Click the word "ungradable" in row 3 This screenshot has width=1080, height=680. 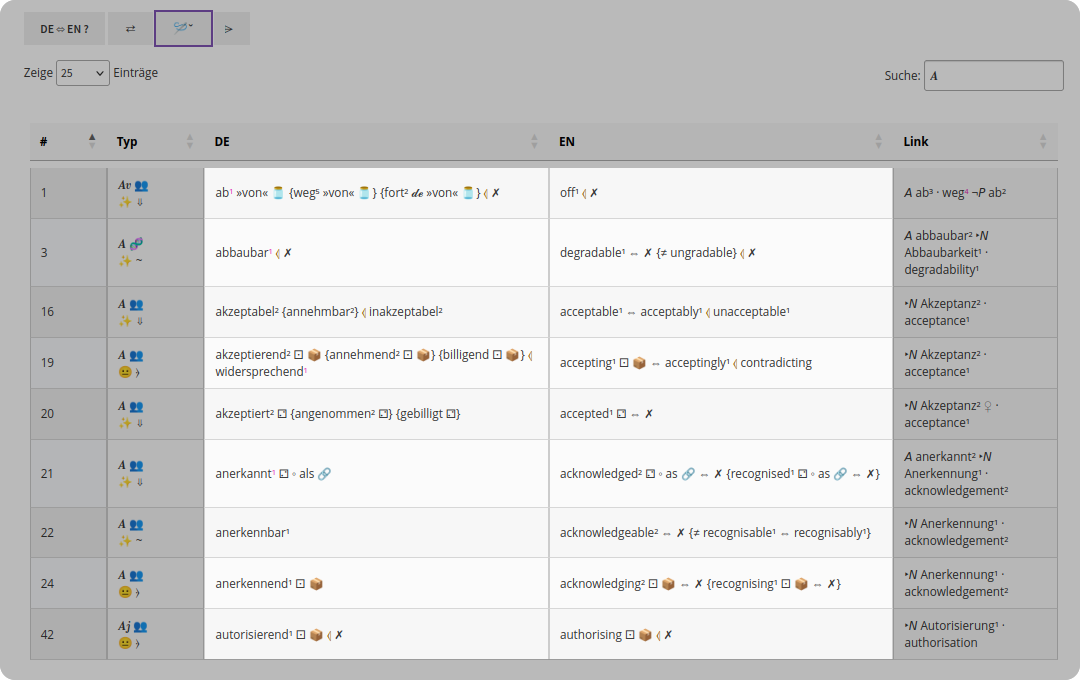pos(703,253)
